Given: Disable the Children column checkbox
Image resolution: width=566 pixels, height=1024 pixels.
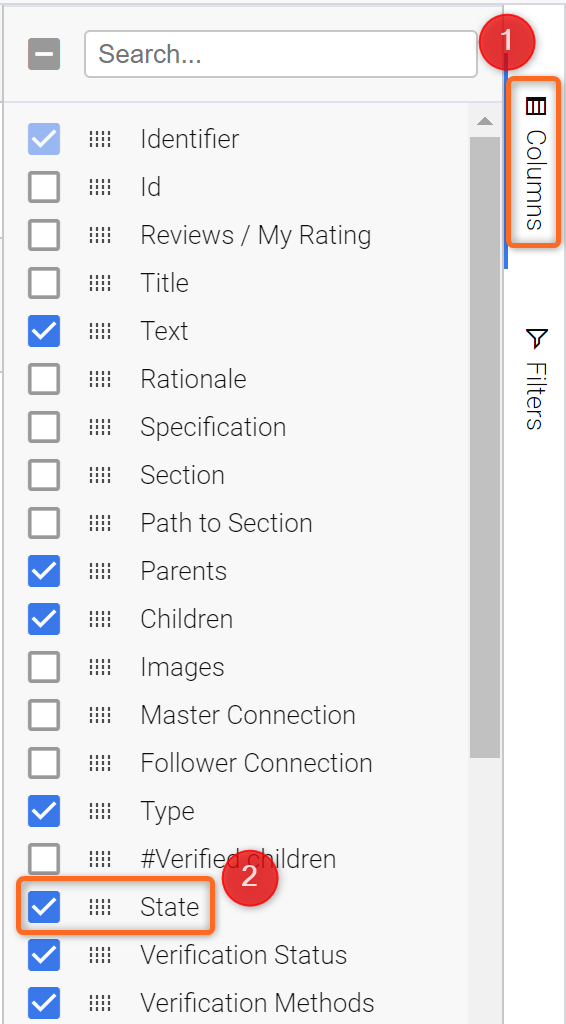Looking at the screenshot, I should click(44, 619).
